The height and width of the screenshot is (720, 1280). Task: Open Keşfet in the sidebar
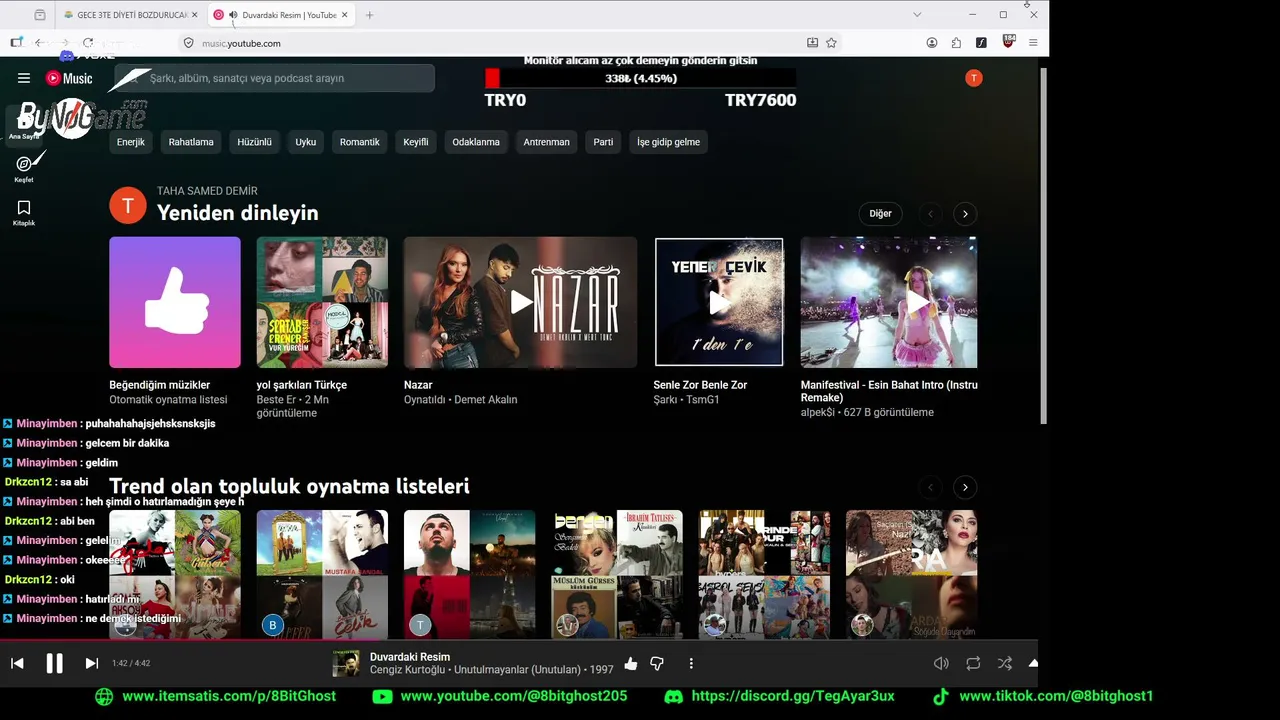pos(24,167)
